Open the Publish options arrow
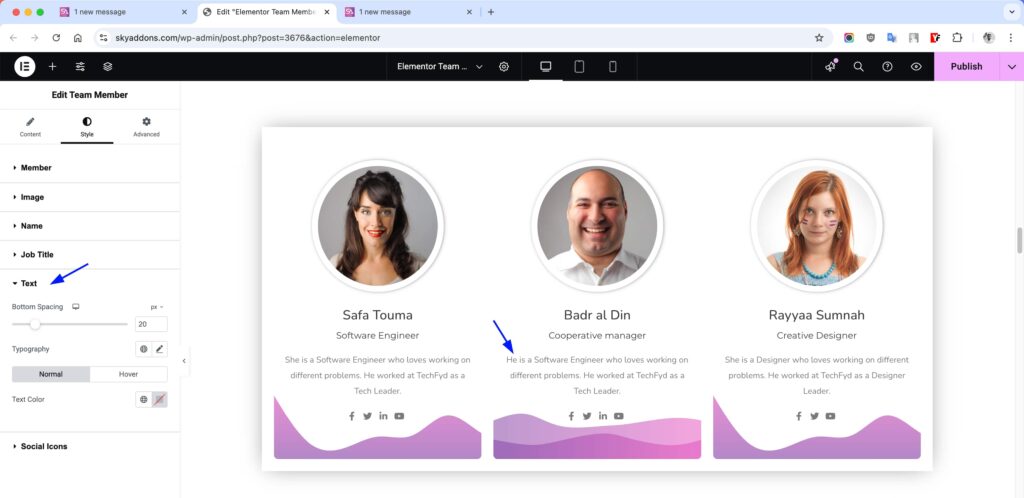 [x=1012, y=67]
